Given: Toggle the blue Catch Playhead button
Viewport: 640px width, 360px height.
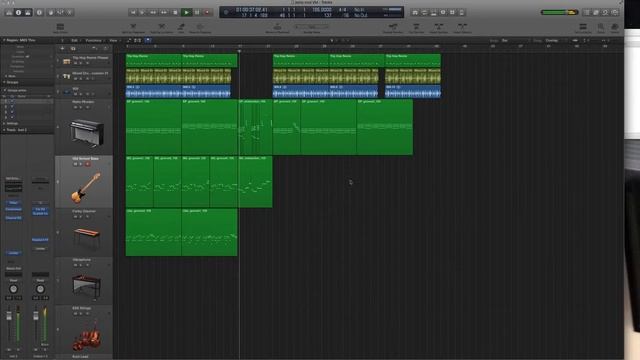Looking at the screenshot, I should (x=148, y=40).
